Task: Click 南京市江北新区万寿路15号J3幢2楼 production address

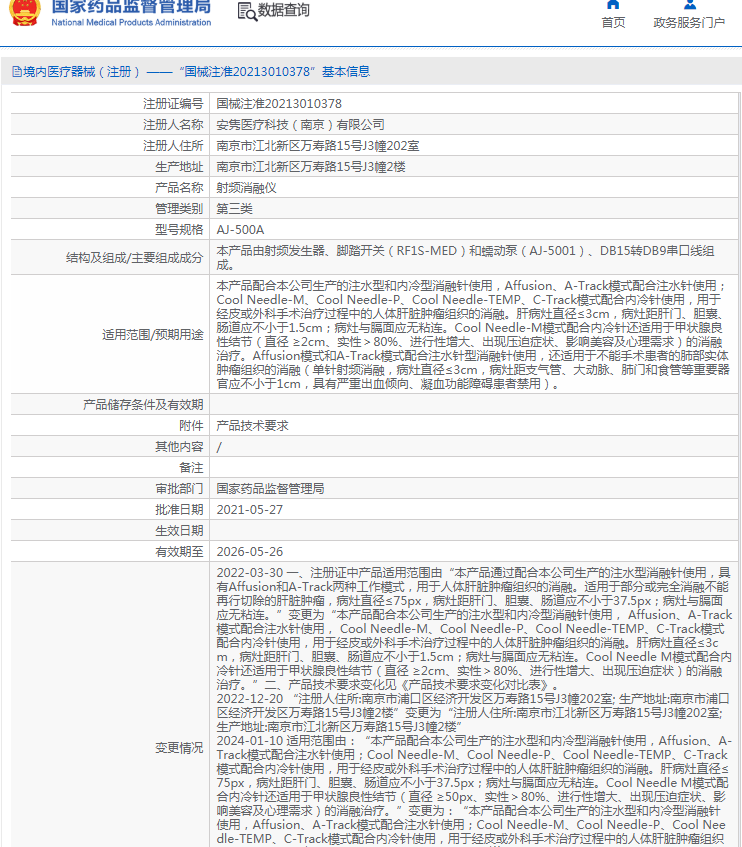Action: click(x=311, y=167)
